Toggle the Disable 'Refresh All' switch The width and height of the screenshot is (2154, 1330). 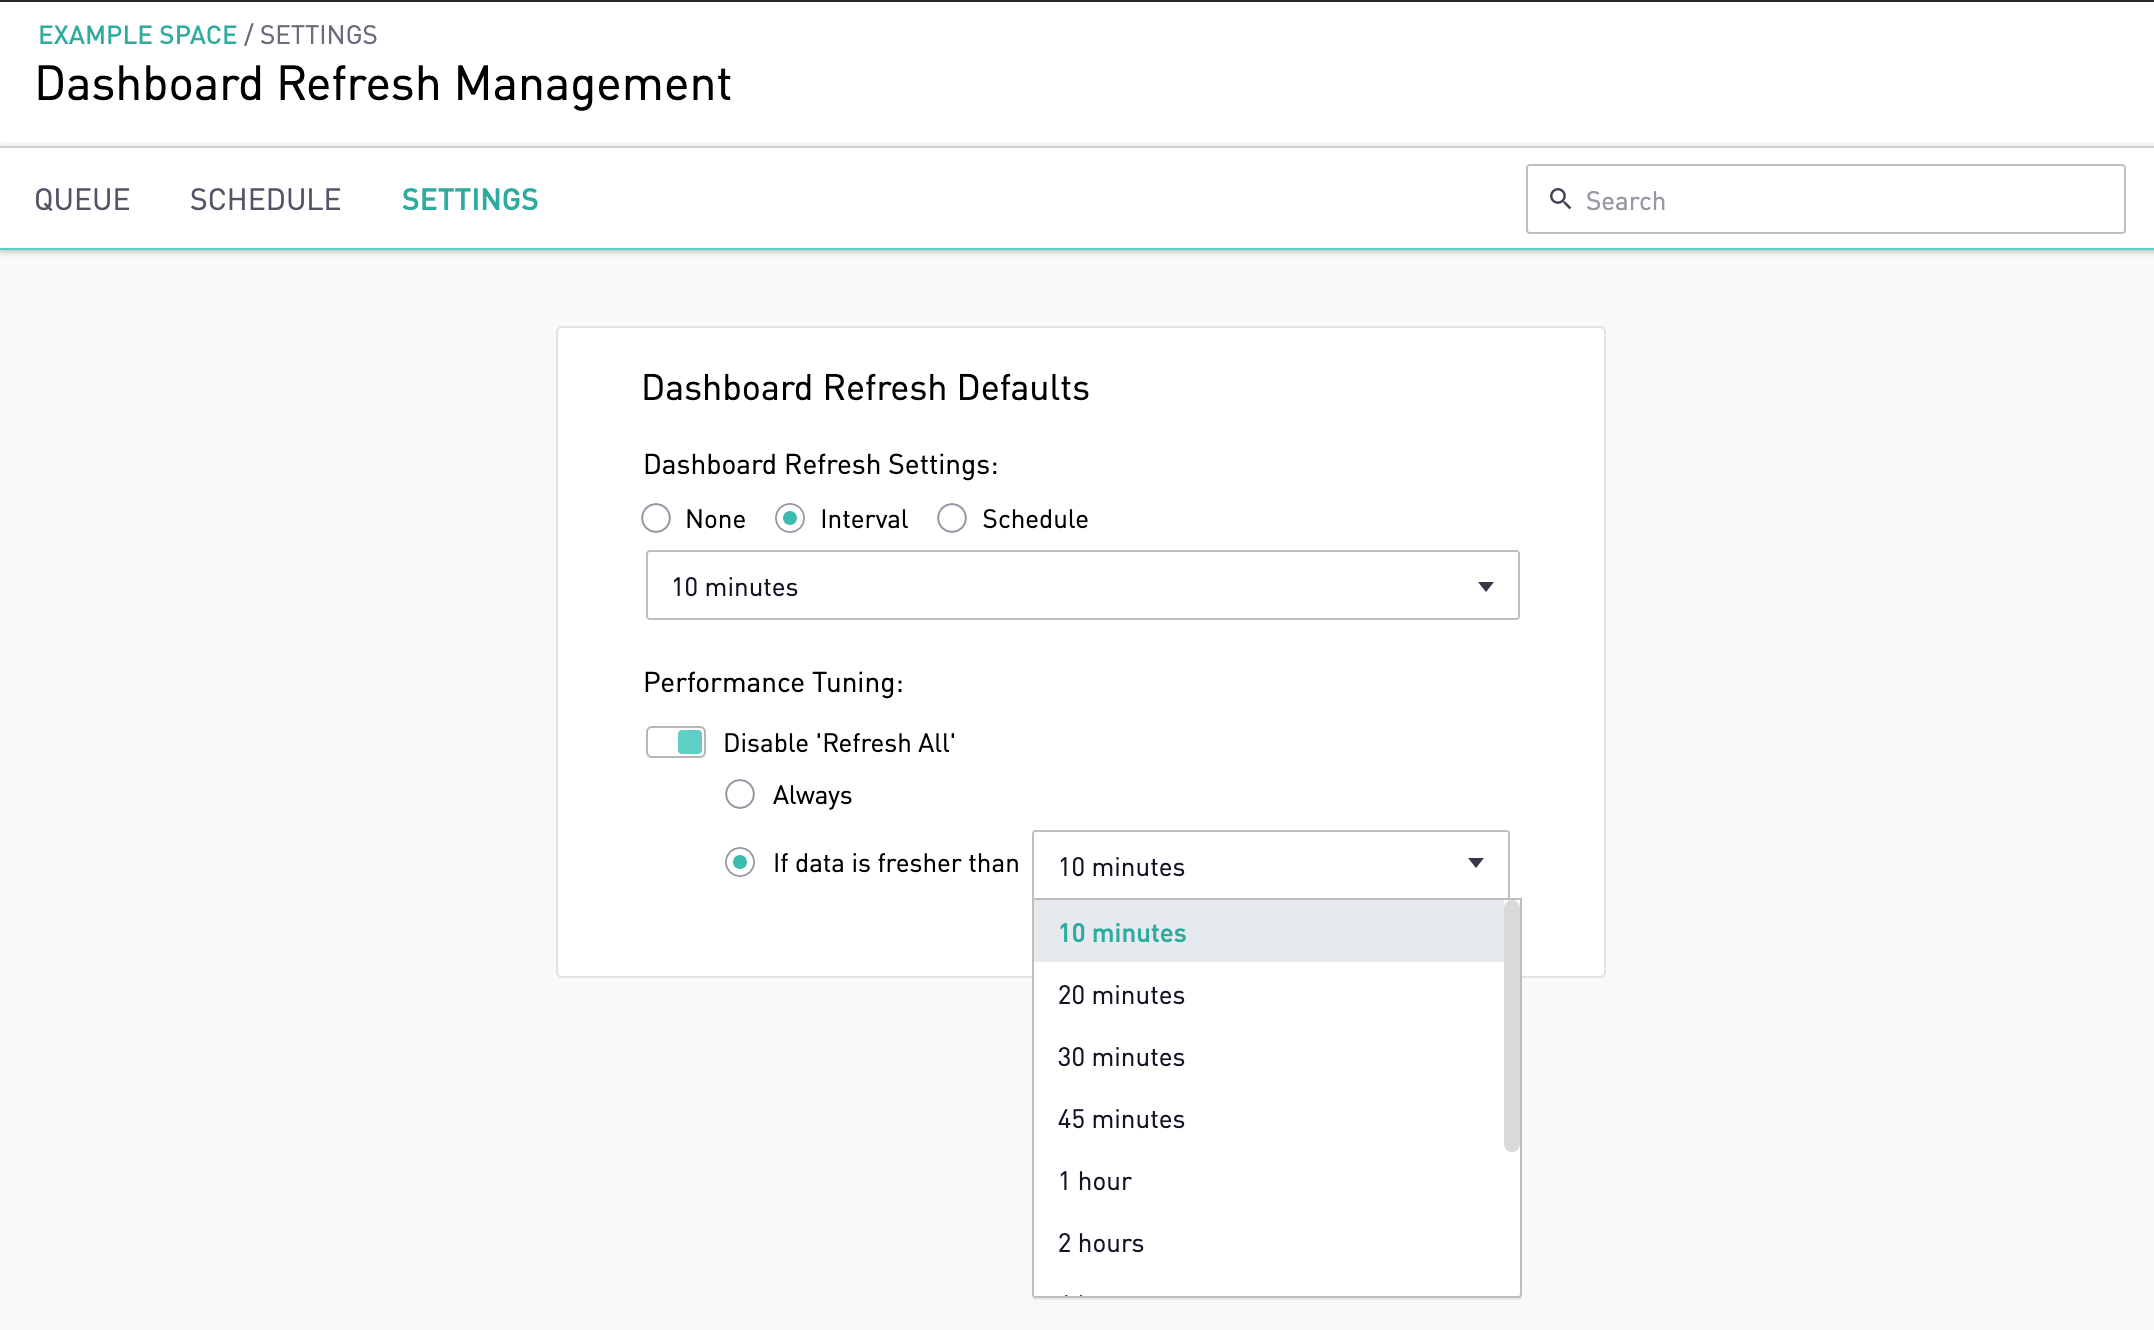click(x=676, y=742)
